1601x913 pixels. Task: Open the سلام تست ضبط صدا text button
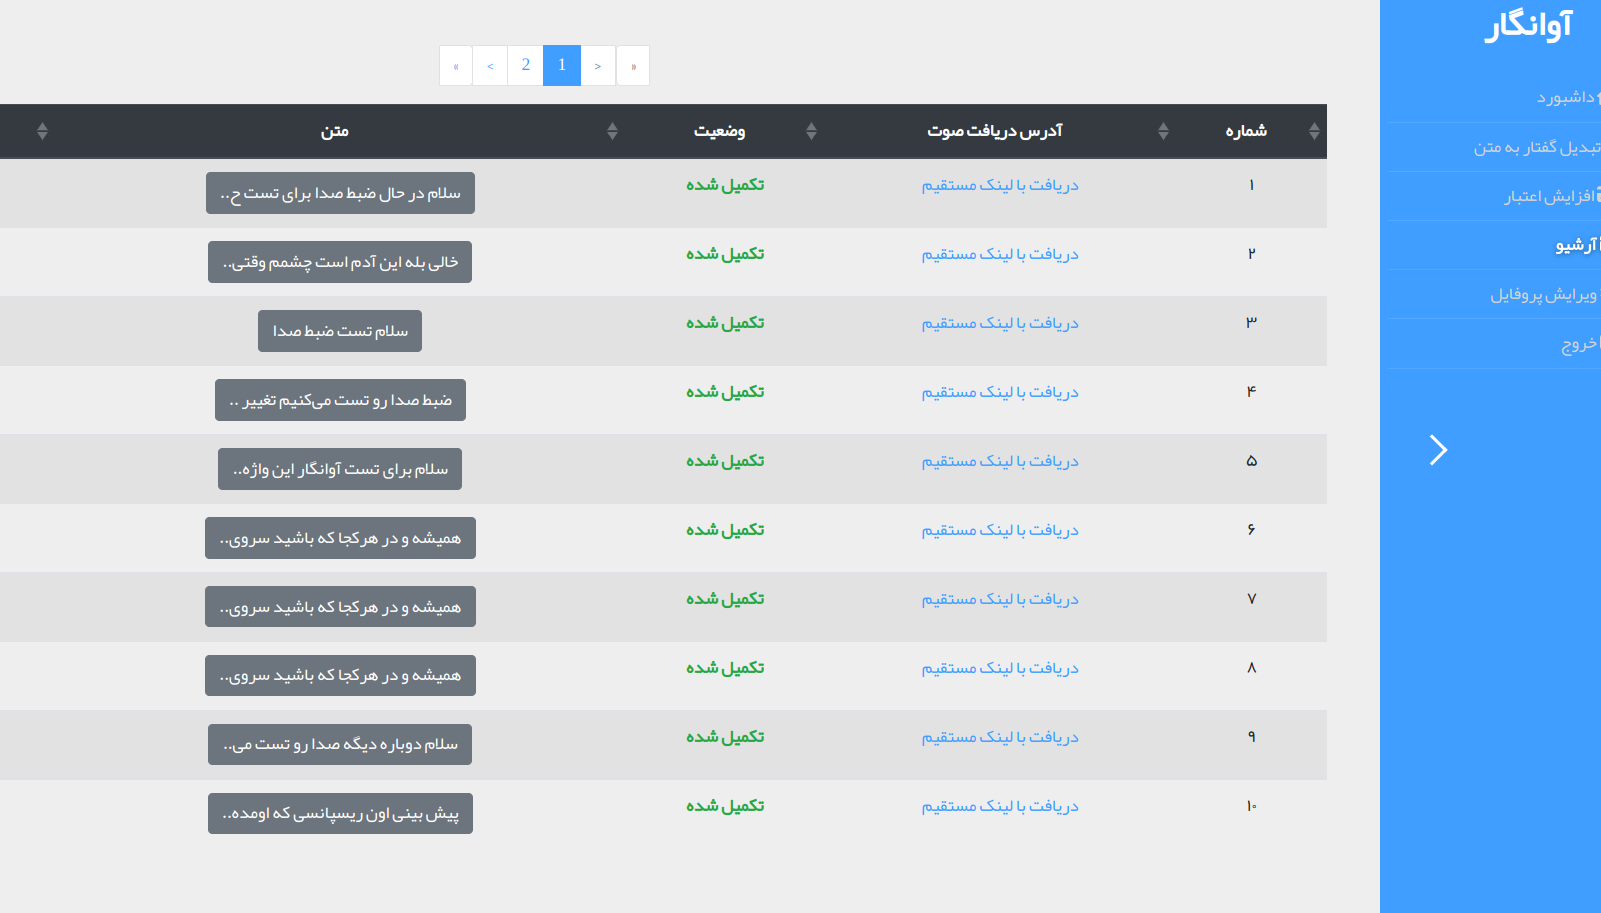340,331
